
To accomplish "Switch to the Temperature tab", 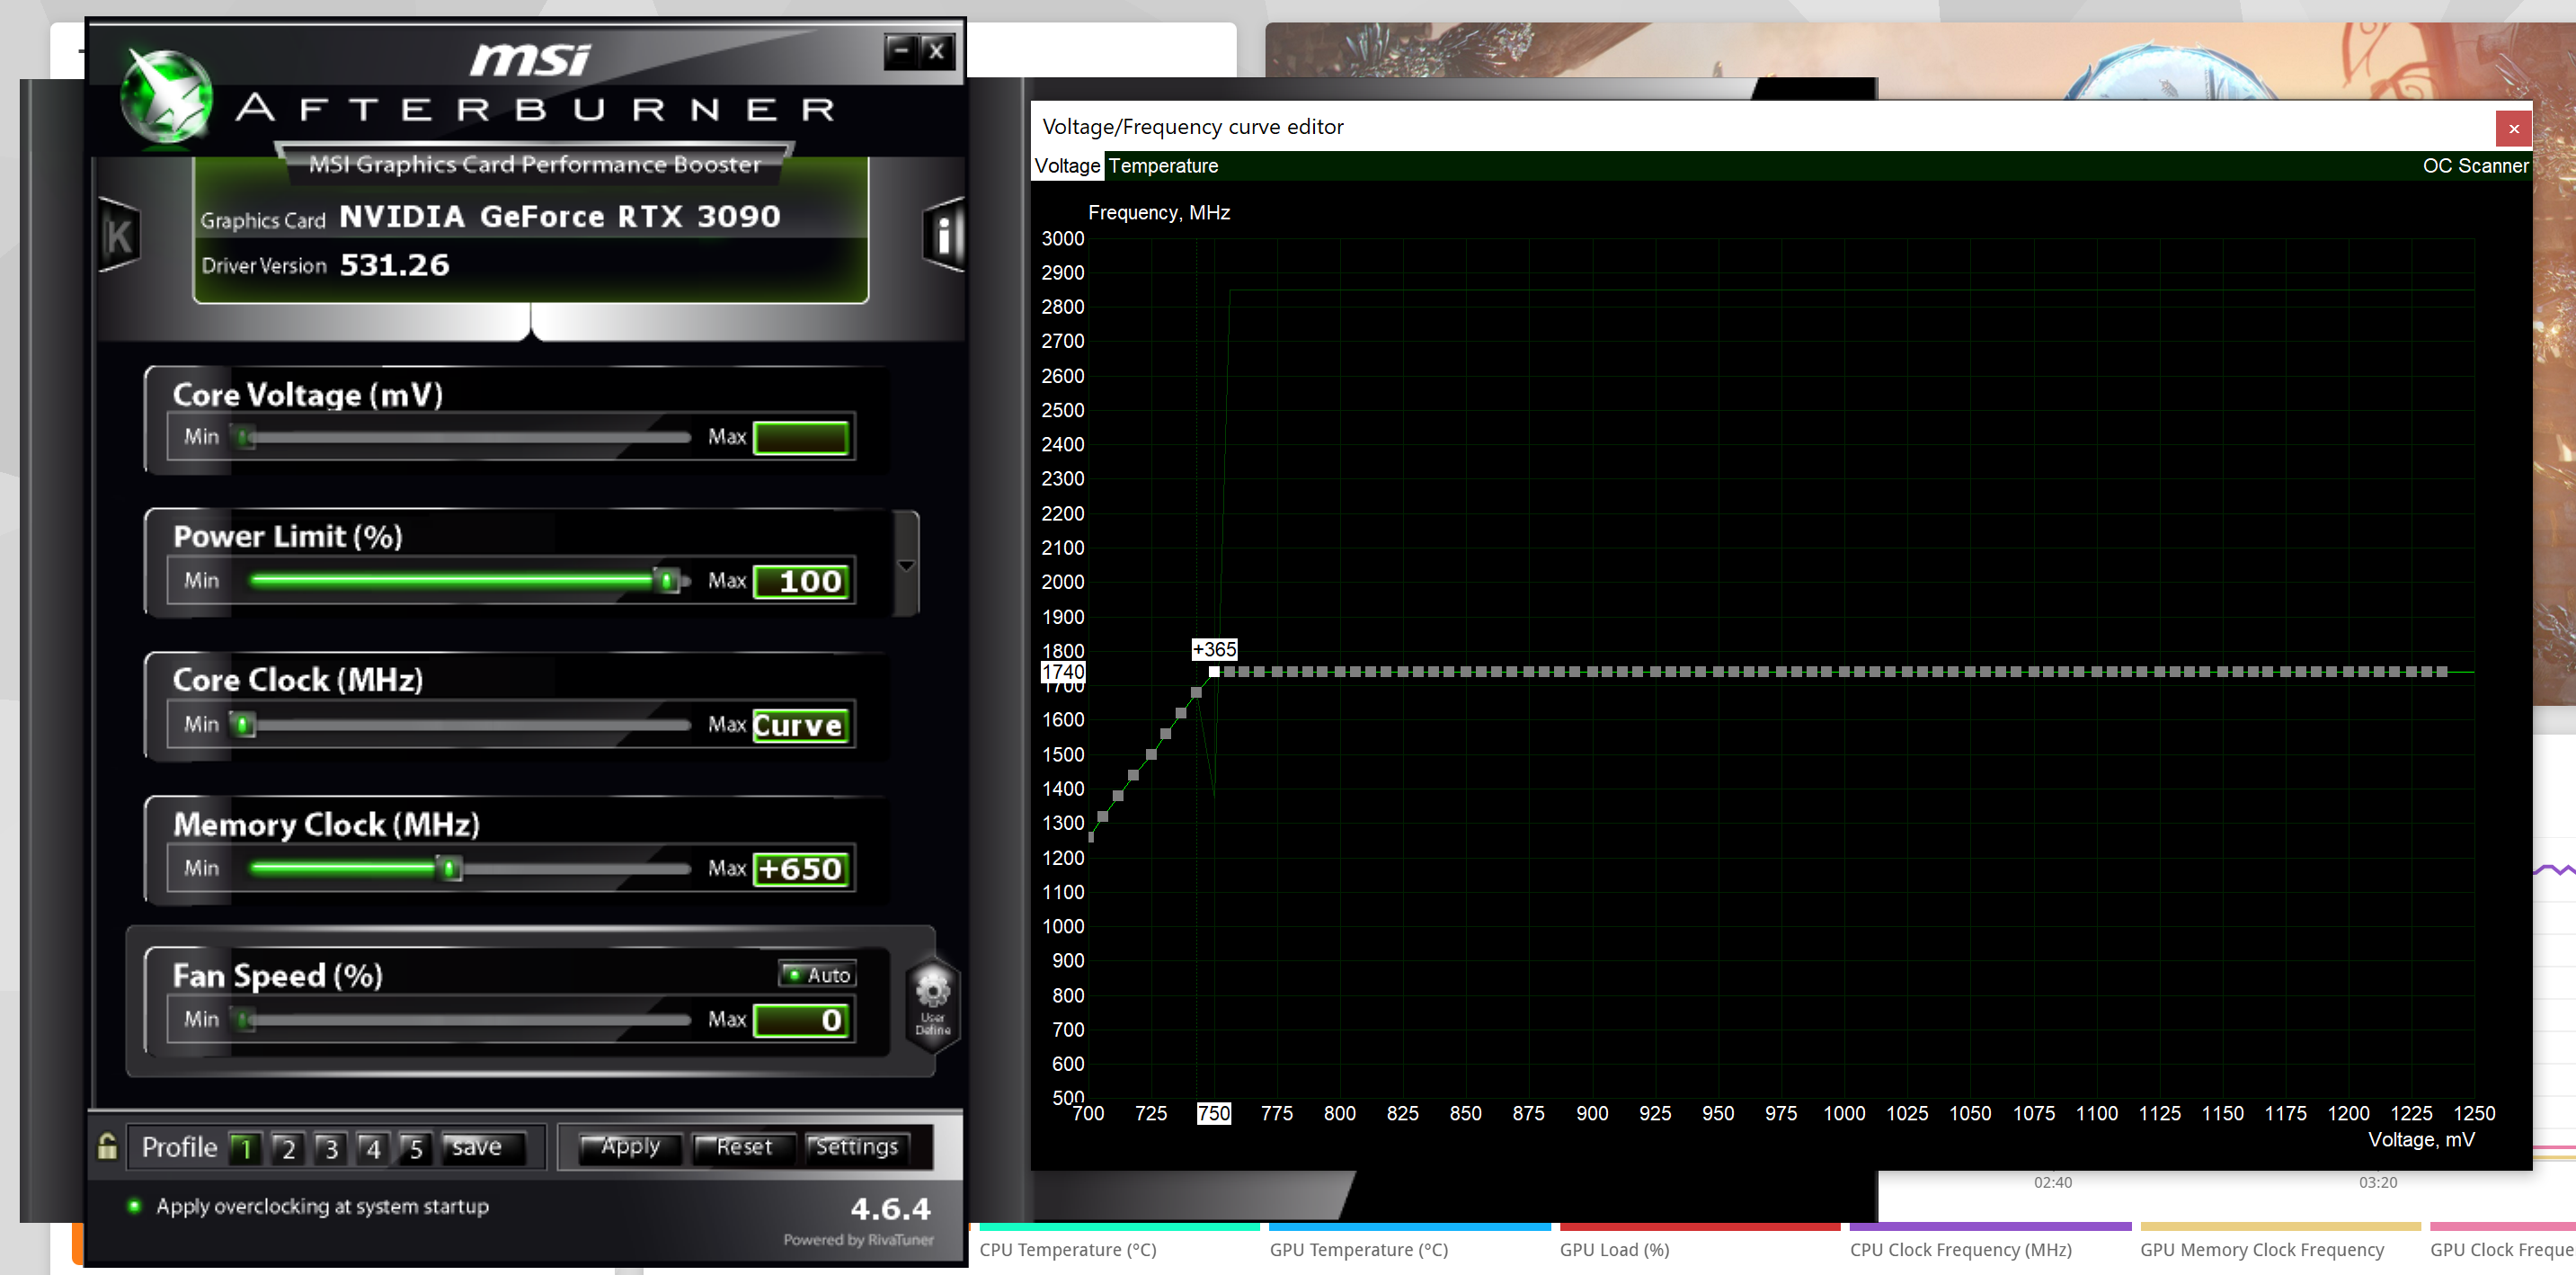I will pyautogui.click(x=1162, y=166).
